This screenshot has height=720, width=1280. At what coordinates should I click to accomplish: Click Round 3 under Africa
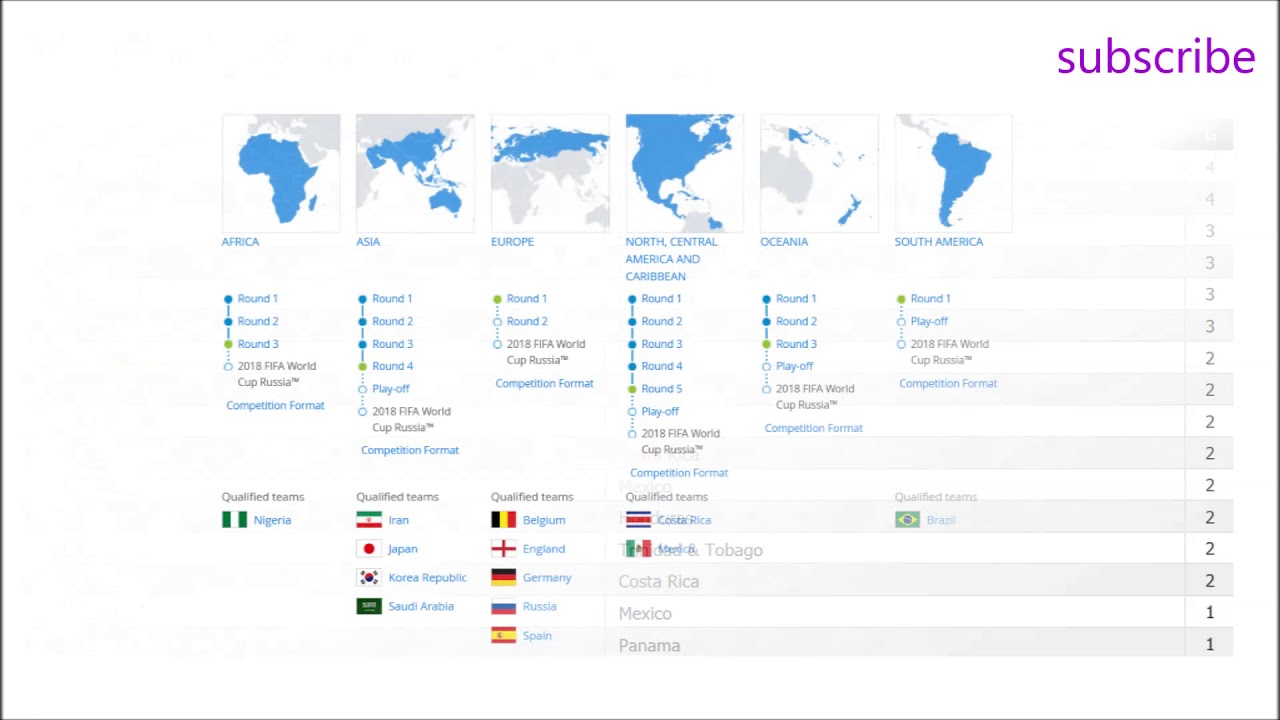click(x=258, y=344)
